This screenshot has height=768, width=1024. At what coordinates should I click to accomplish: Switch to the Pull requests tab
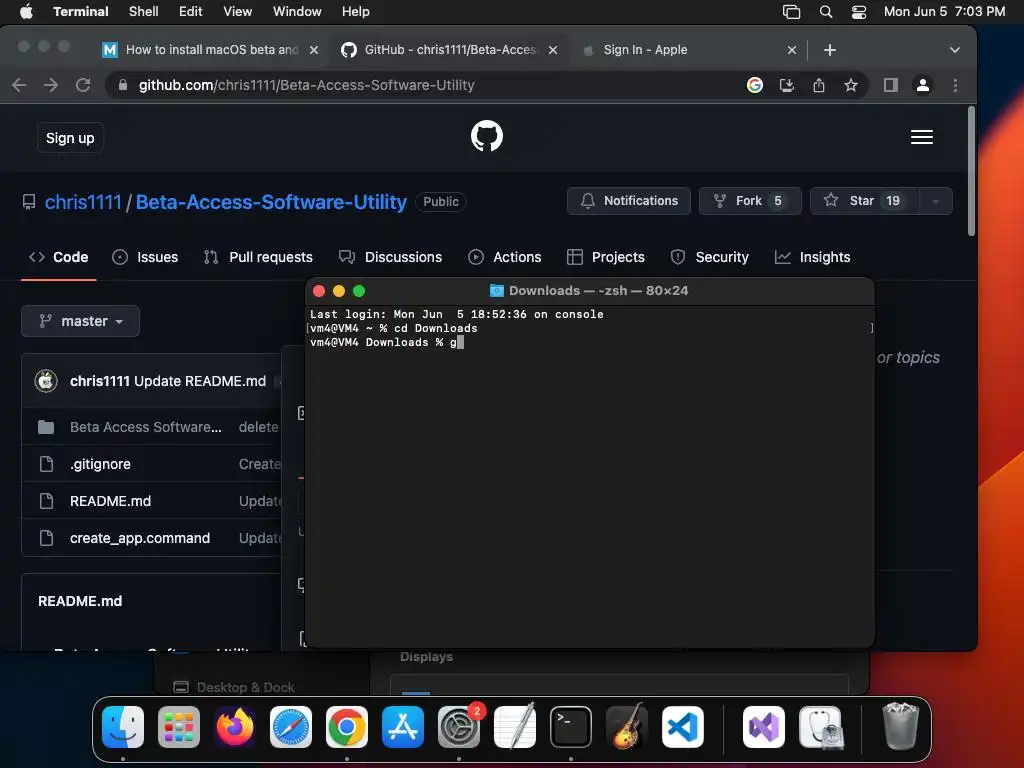coord(258,257)
